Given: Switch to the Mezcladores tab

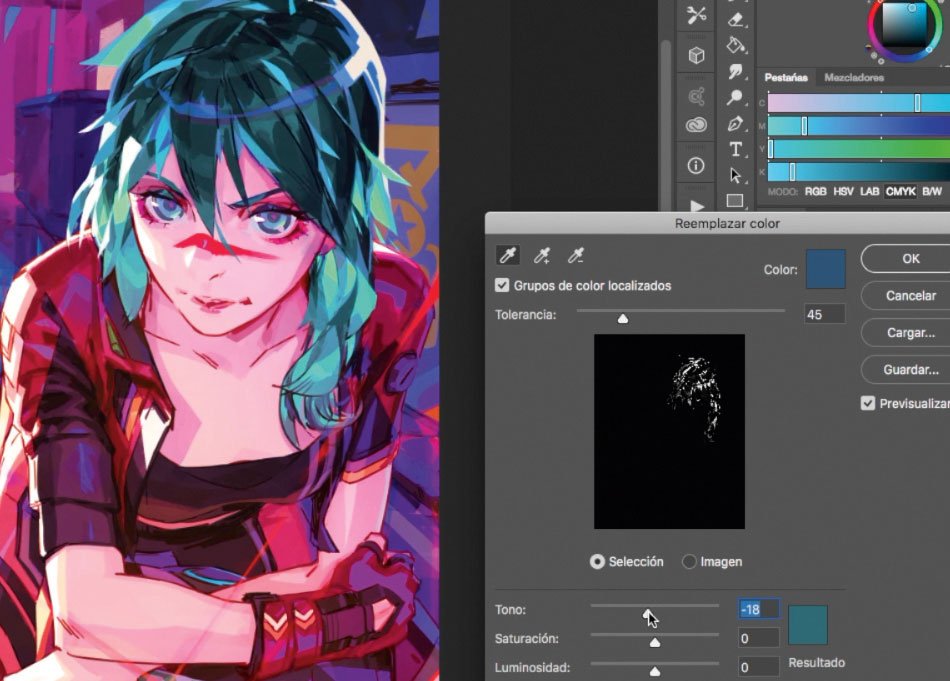Looking at the screenshot, I should pyautogui.click(x=854, y=78).
